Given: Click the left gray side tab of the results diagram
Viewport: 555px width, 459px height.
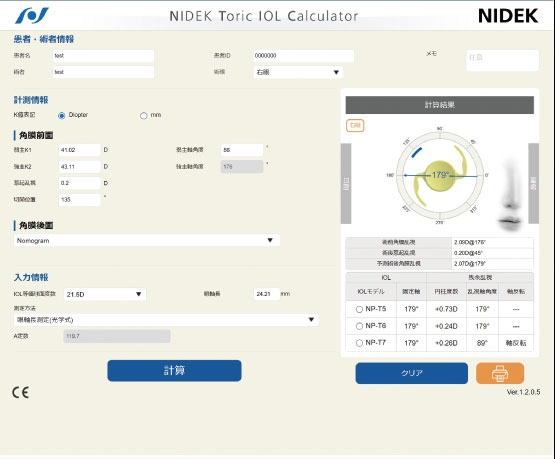Looking at the screenshot, I should coord(346,183).
